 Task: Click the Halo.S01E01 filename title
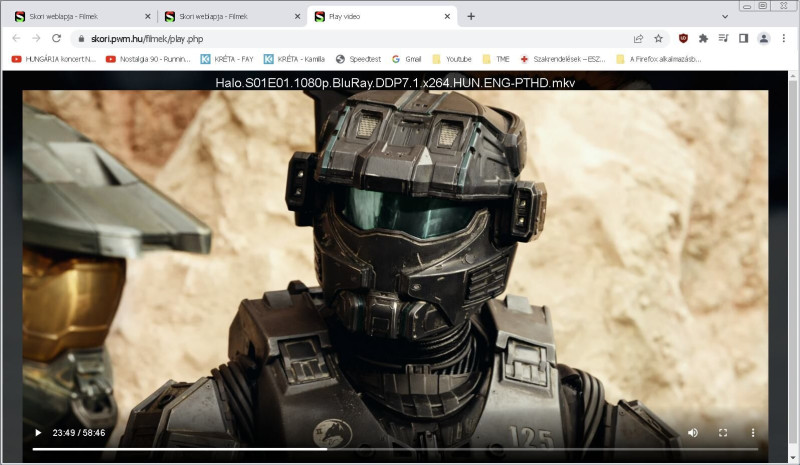[395, 83]
